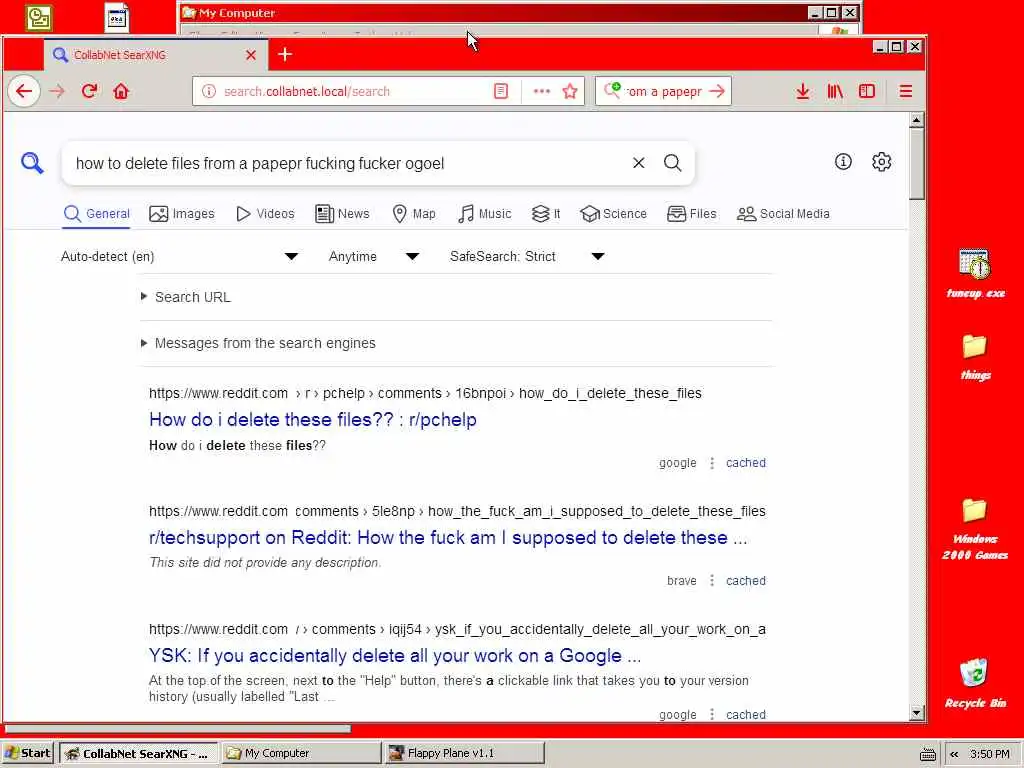Switch to the Social Media category
Viewport: 1024px width, 768px height.
(x=783, y=214)
